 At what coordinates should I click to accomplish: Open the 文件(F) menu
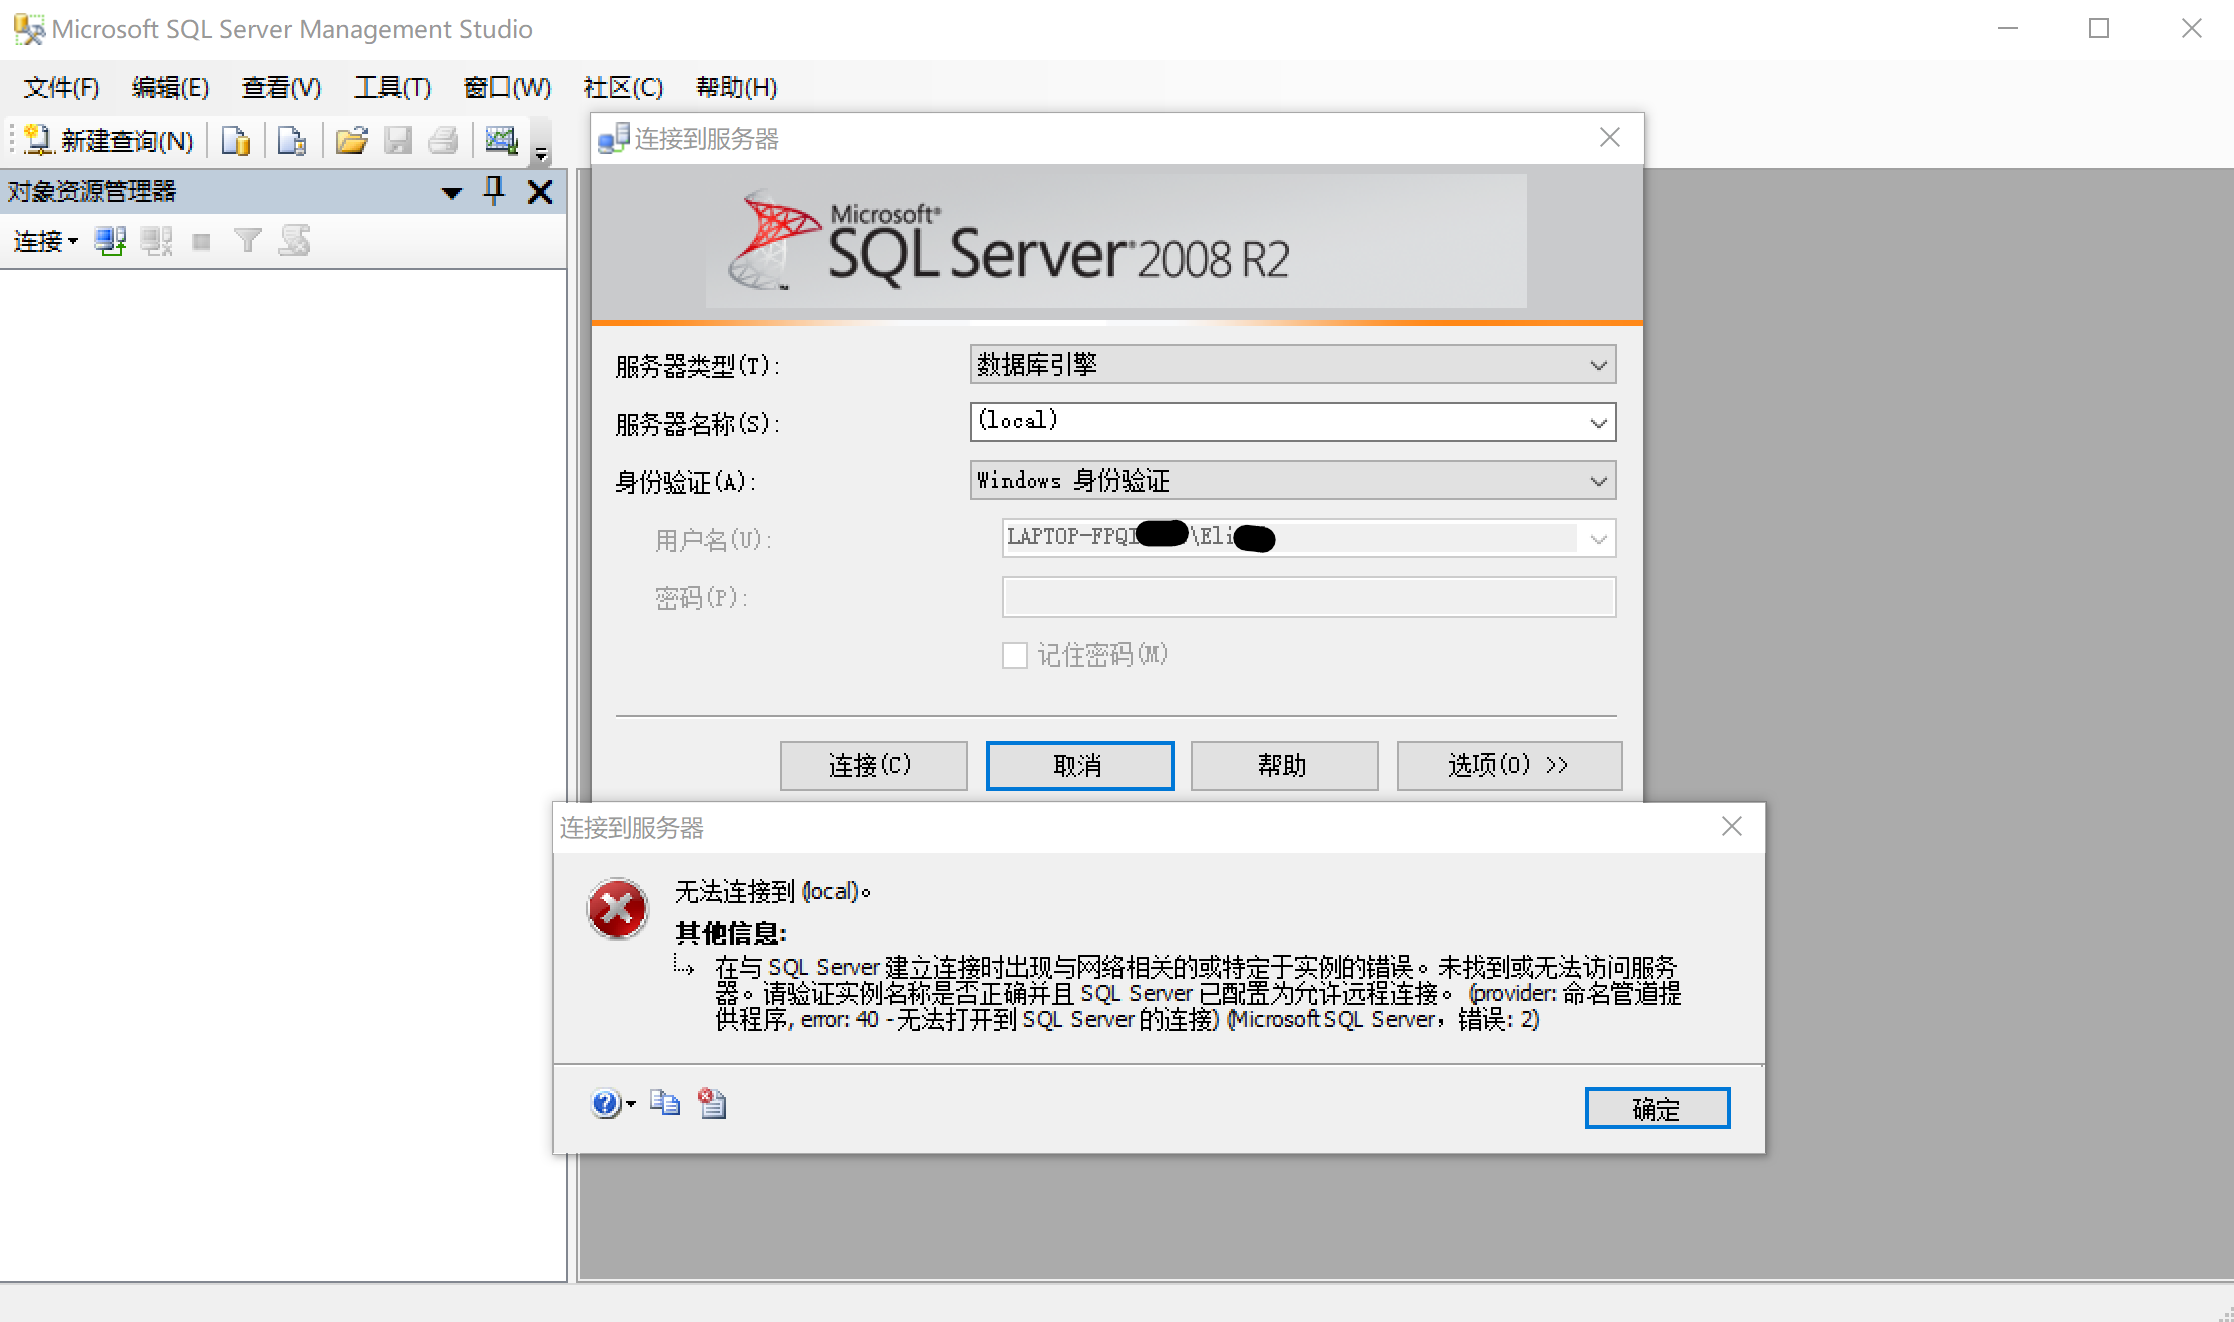[61, 88]
